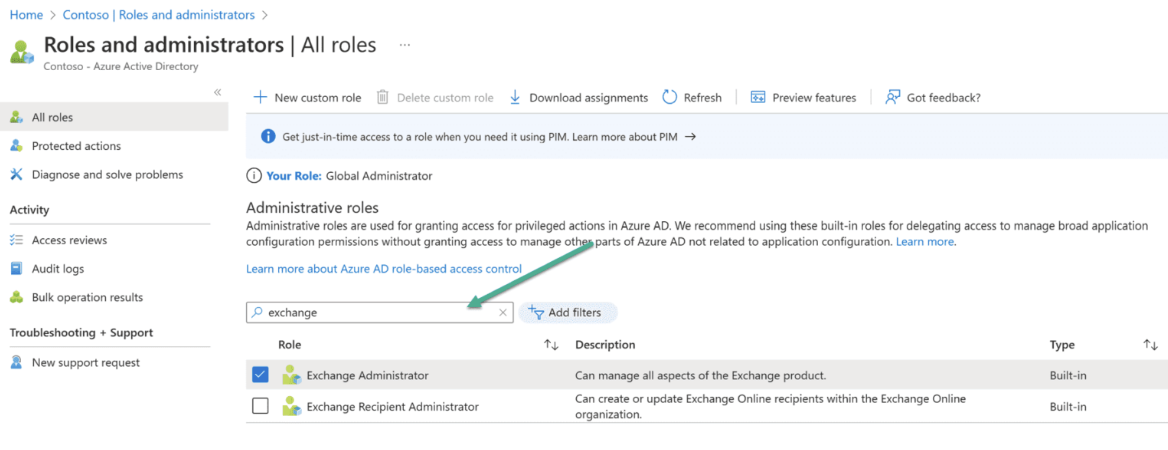Click the 'Can create or update Exchange Online recipients' description
The height and width of the screenshot is (450, 1168).
point(770,407)
